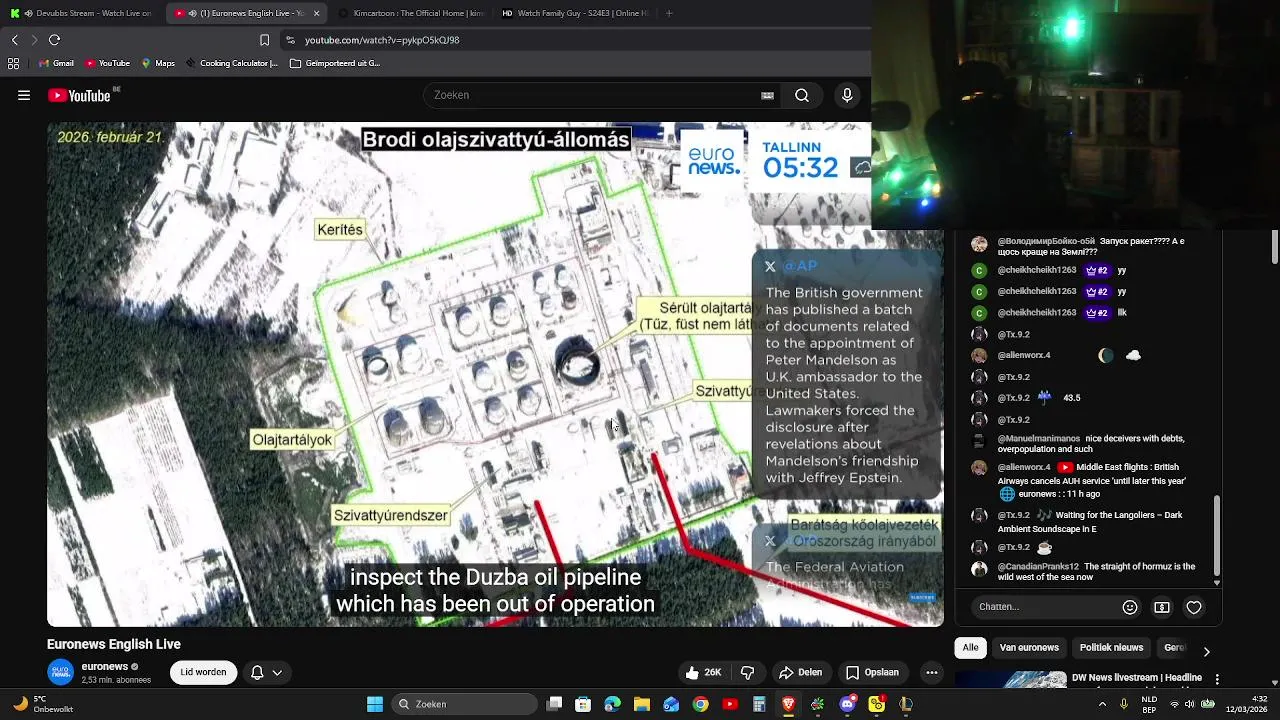Viewport: 1280px width, 720px height.
Task: Send a heart reaction in live chat
Action: 1194,607
